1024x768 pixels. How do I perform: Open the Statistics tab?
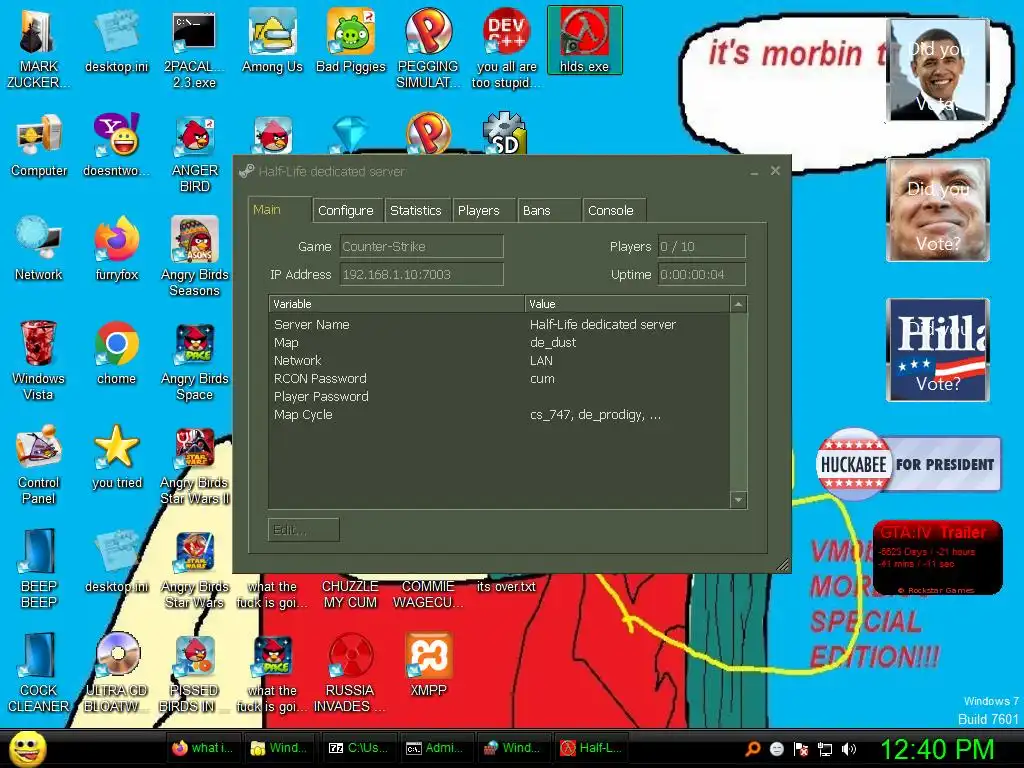click(x=417, y=210)
